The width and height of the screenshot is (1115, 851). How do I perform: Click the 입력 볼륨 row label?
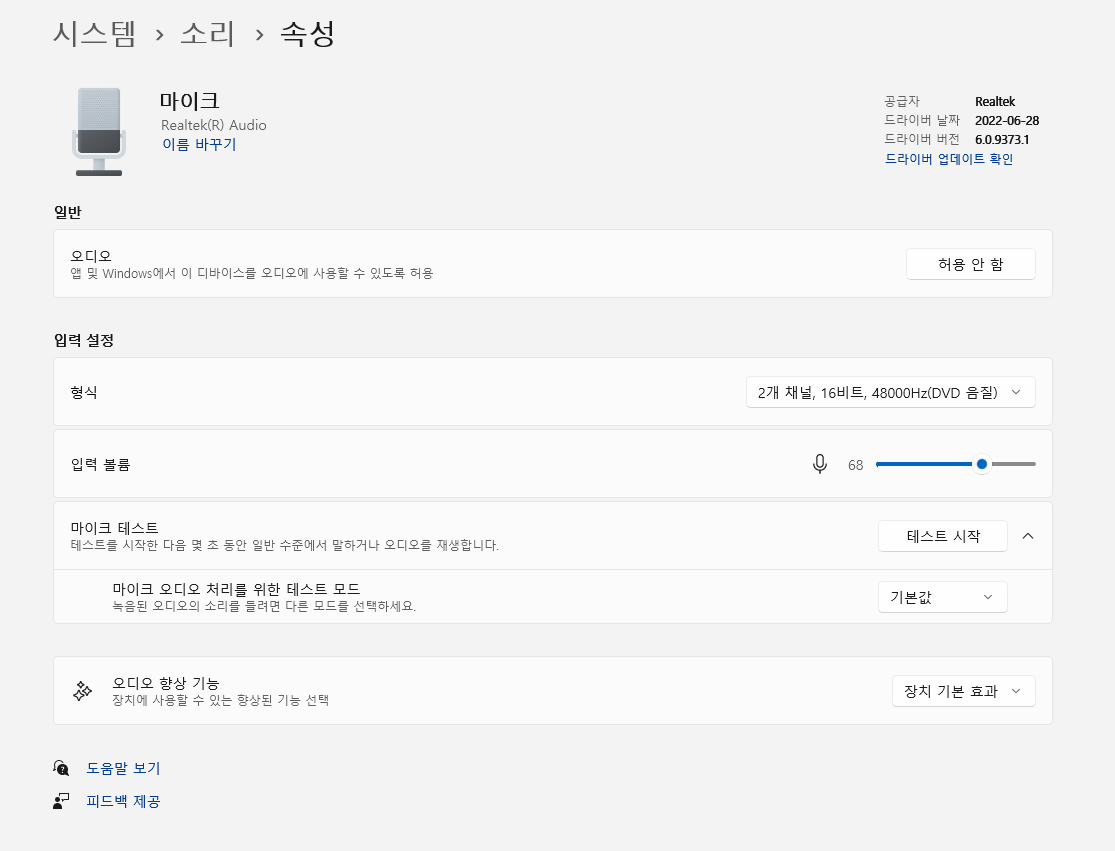click(x=100, y=465)
